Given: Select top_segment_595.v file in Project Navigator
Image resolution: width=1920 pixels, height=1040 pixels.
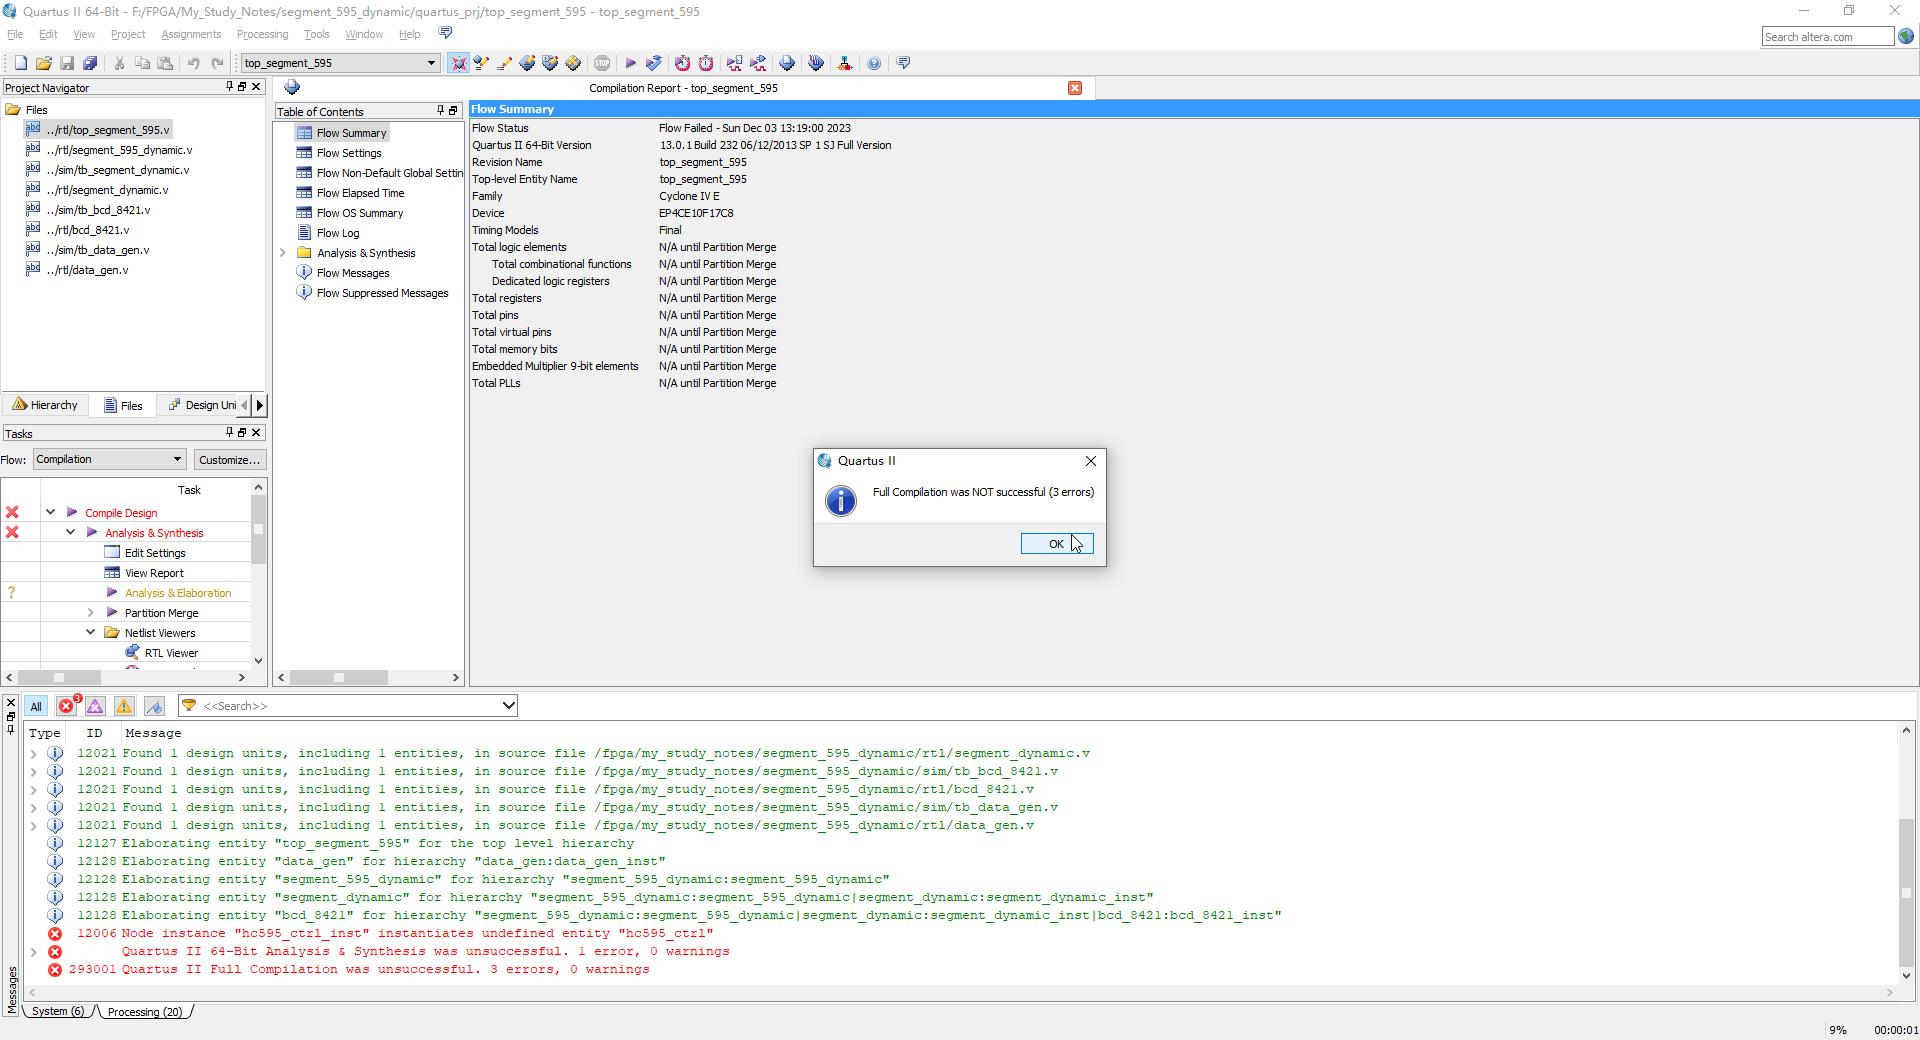Looking at the screenshot, I should coord(110,130).
